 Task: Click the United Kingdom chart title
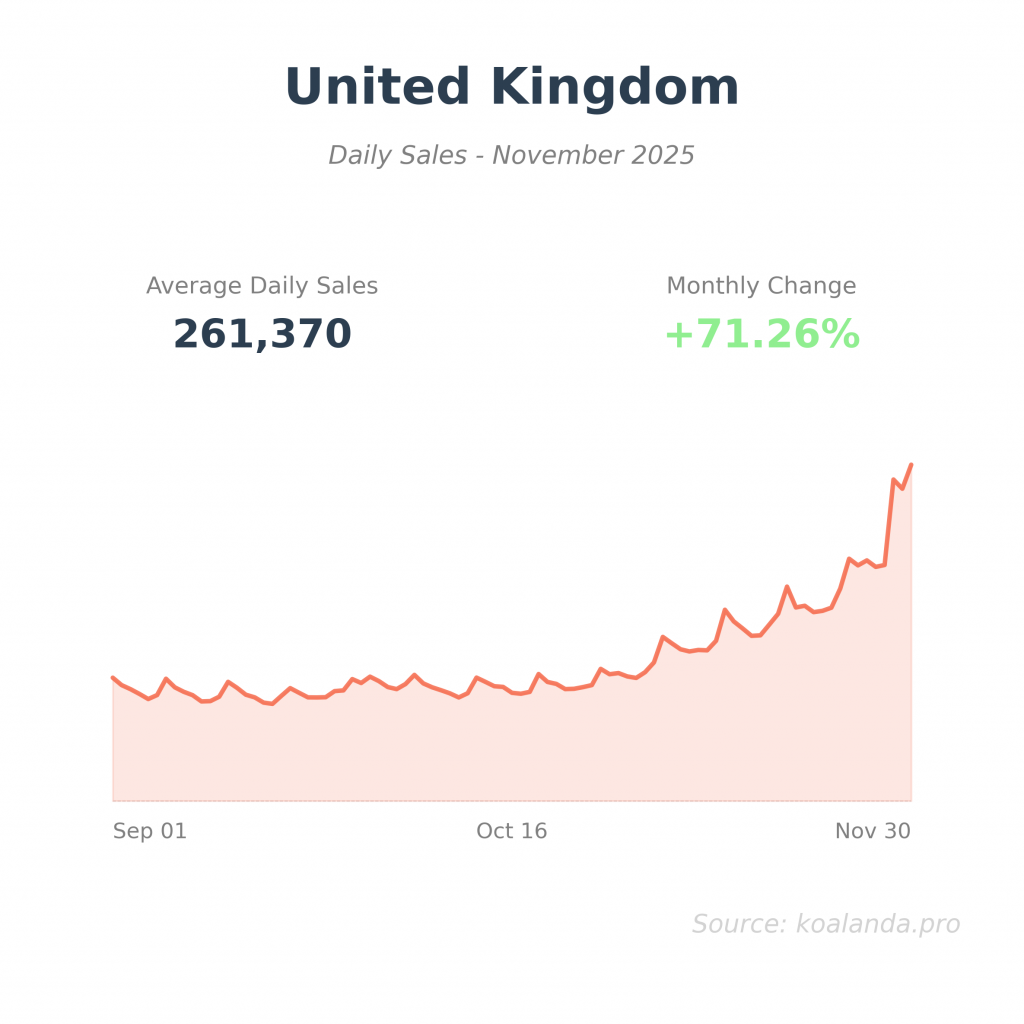coord(511,87)
